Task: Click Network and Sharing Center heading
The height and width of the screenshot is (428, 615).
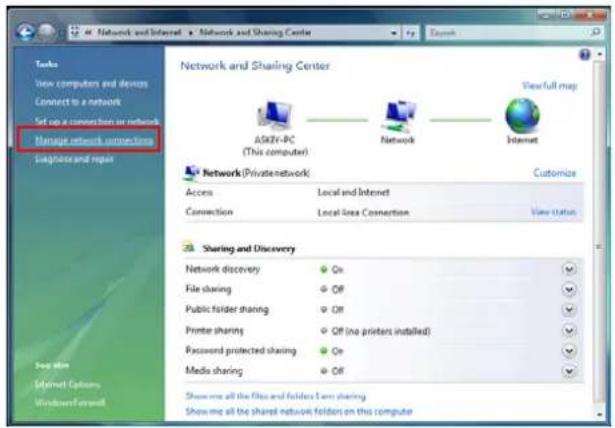Action: [255, 66]
